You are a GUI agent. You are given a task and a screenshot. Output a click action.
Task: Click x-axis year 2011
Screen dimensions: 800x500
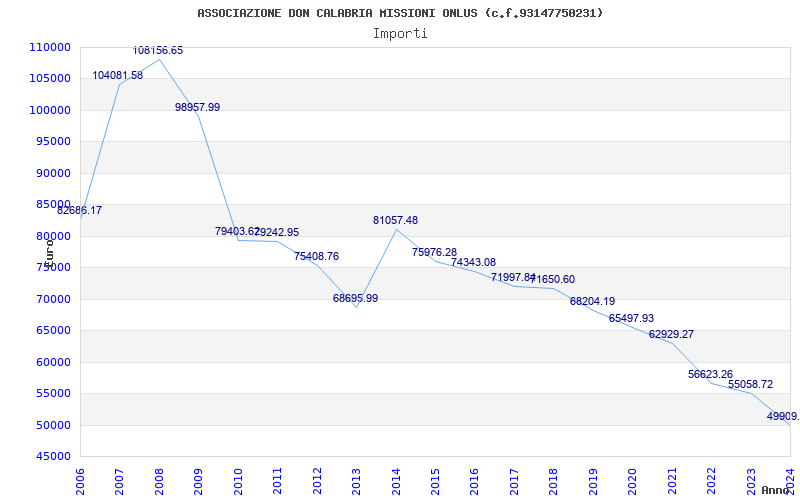[277, 481]
